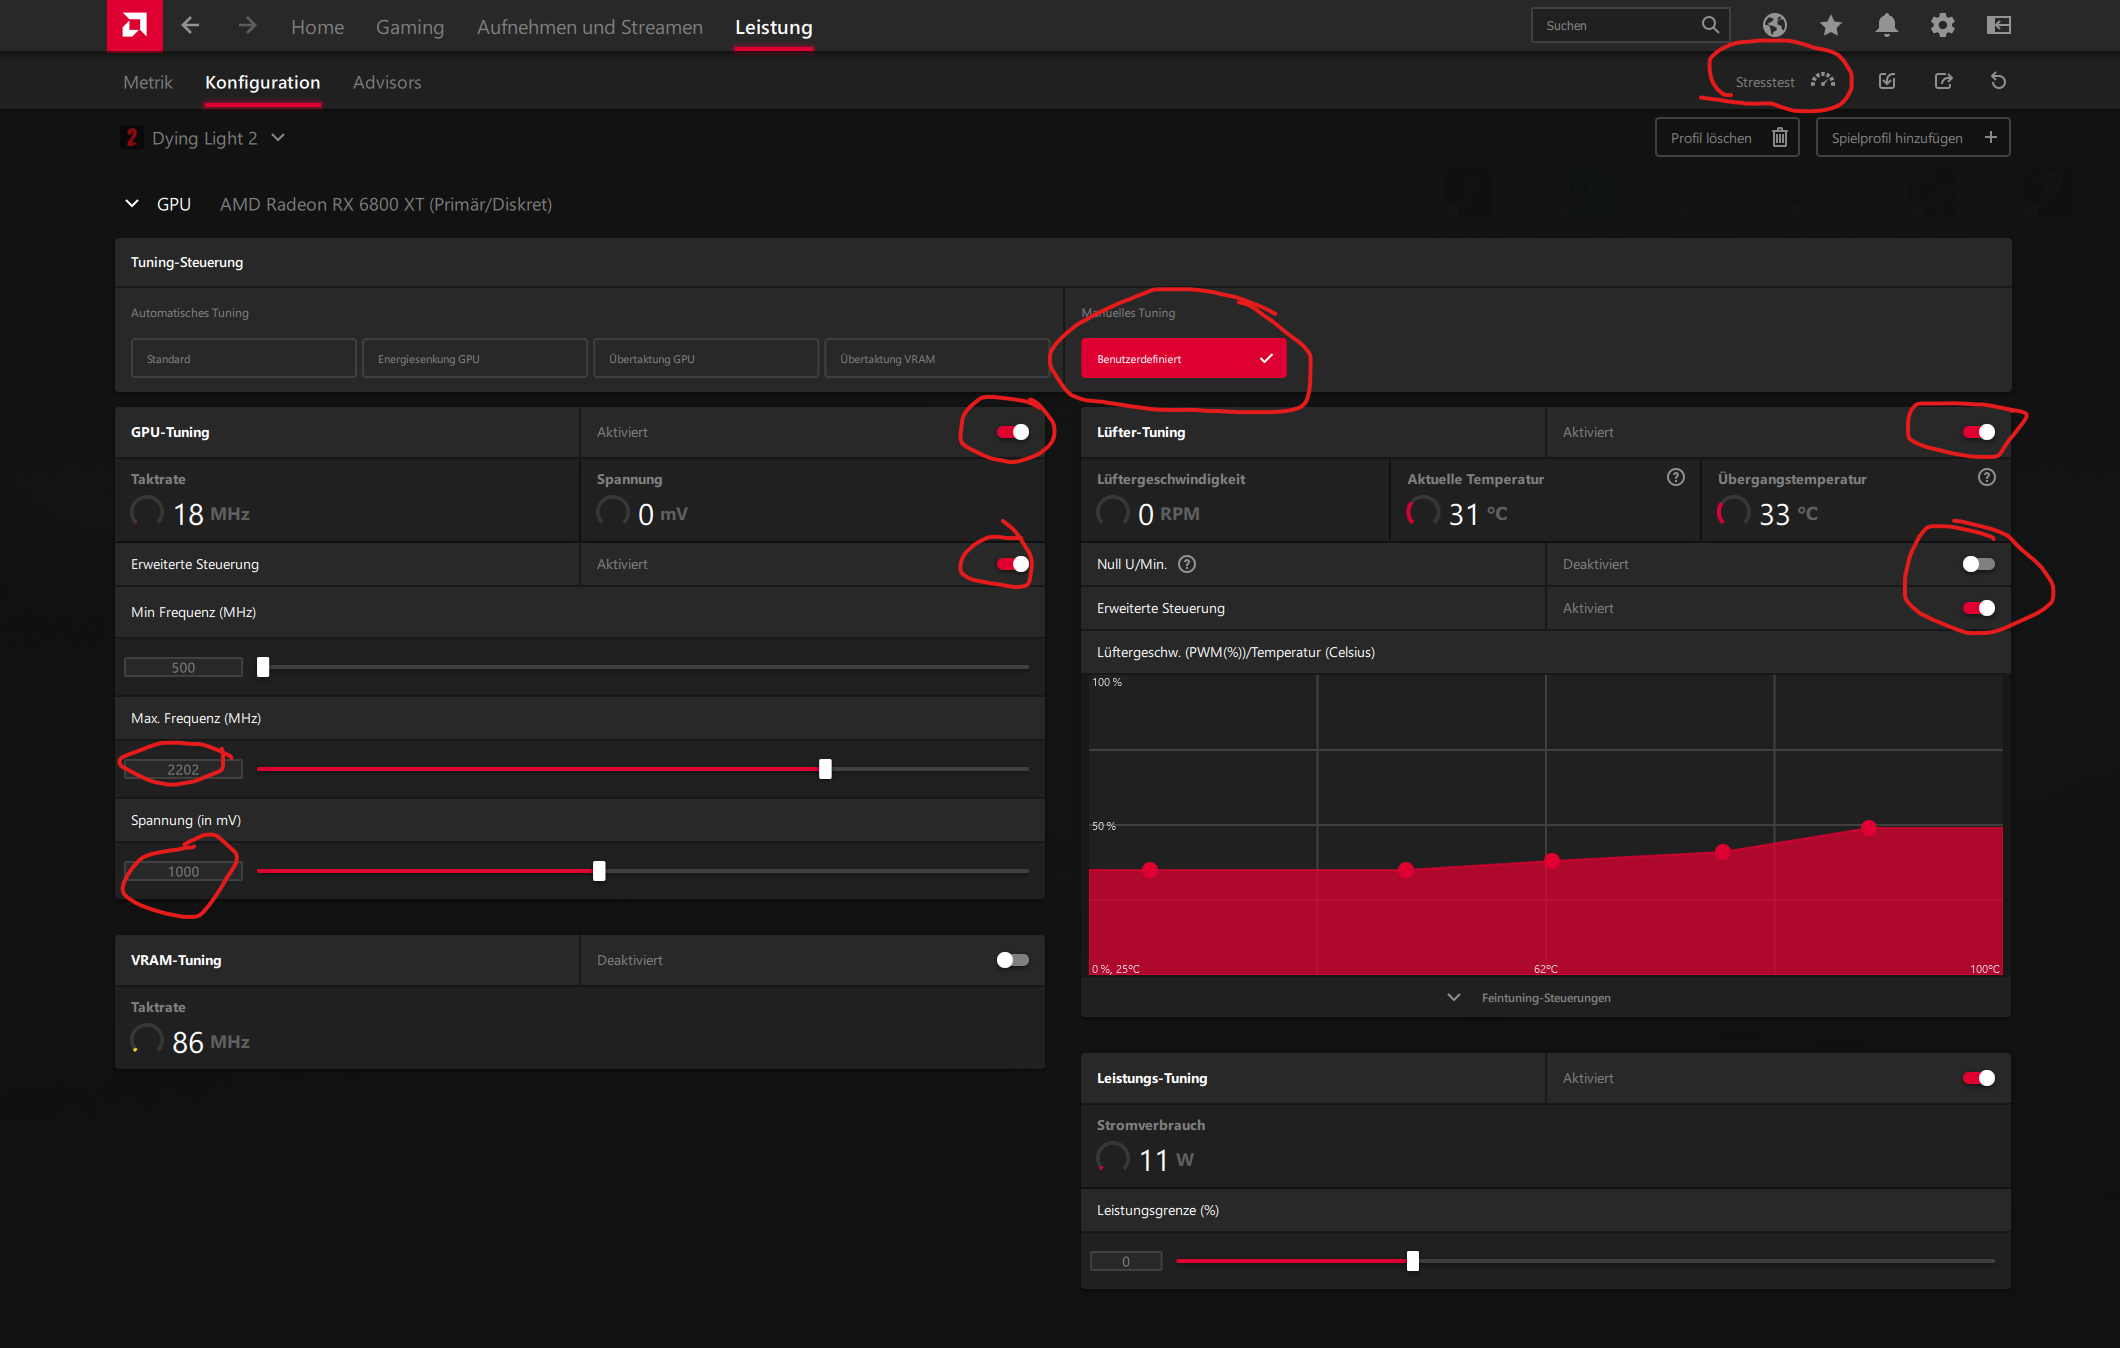Click the export profile share icon
The height and width of the screenshot is (1348, 2120).
tap(1943, 81)
